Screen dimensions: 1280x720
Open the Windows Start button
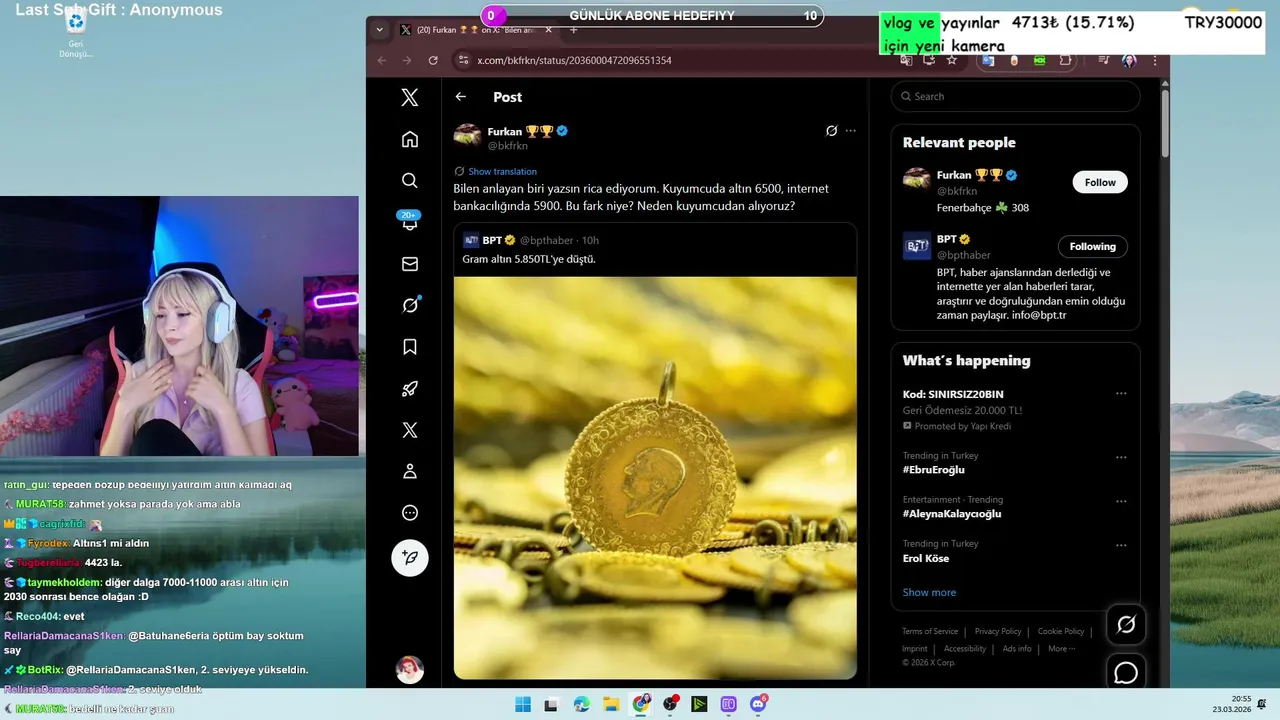point(523,704)
